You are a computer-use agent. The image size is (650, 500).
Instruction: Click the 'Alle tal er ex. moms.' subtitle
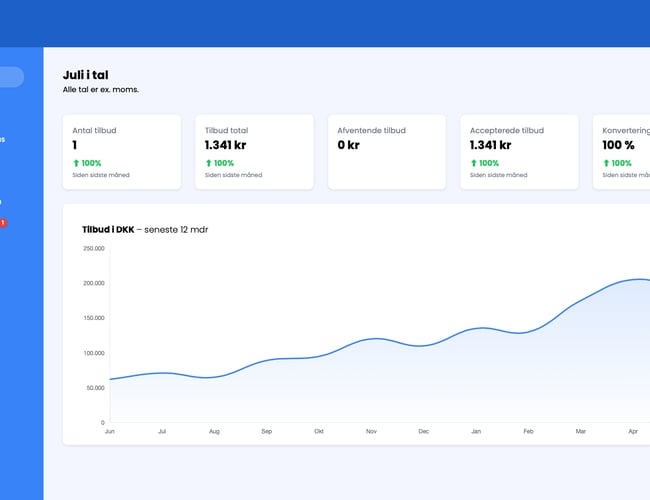click(x=101, y=90)
